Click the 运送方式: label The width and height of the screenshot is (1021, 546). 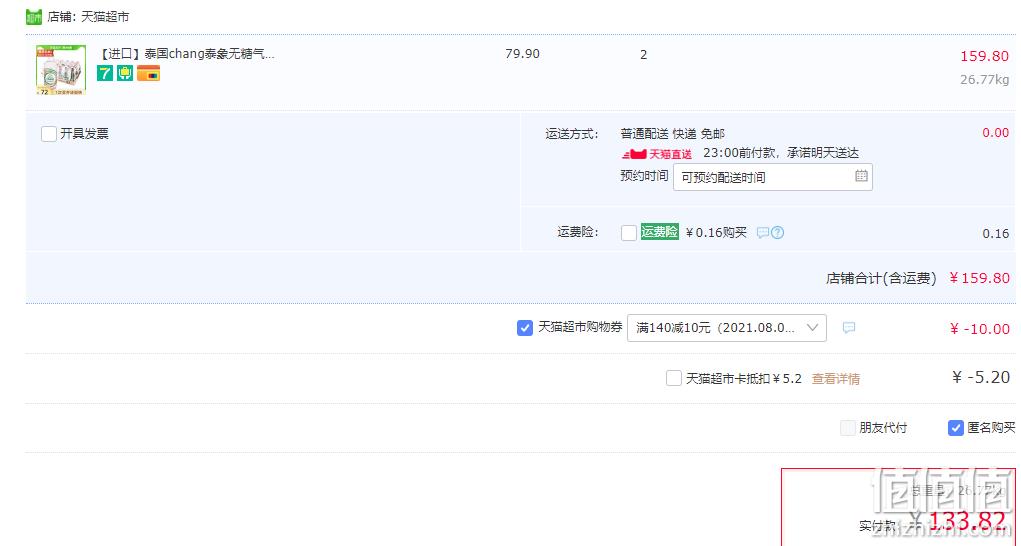click(572, 134)
